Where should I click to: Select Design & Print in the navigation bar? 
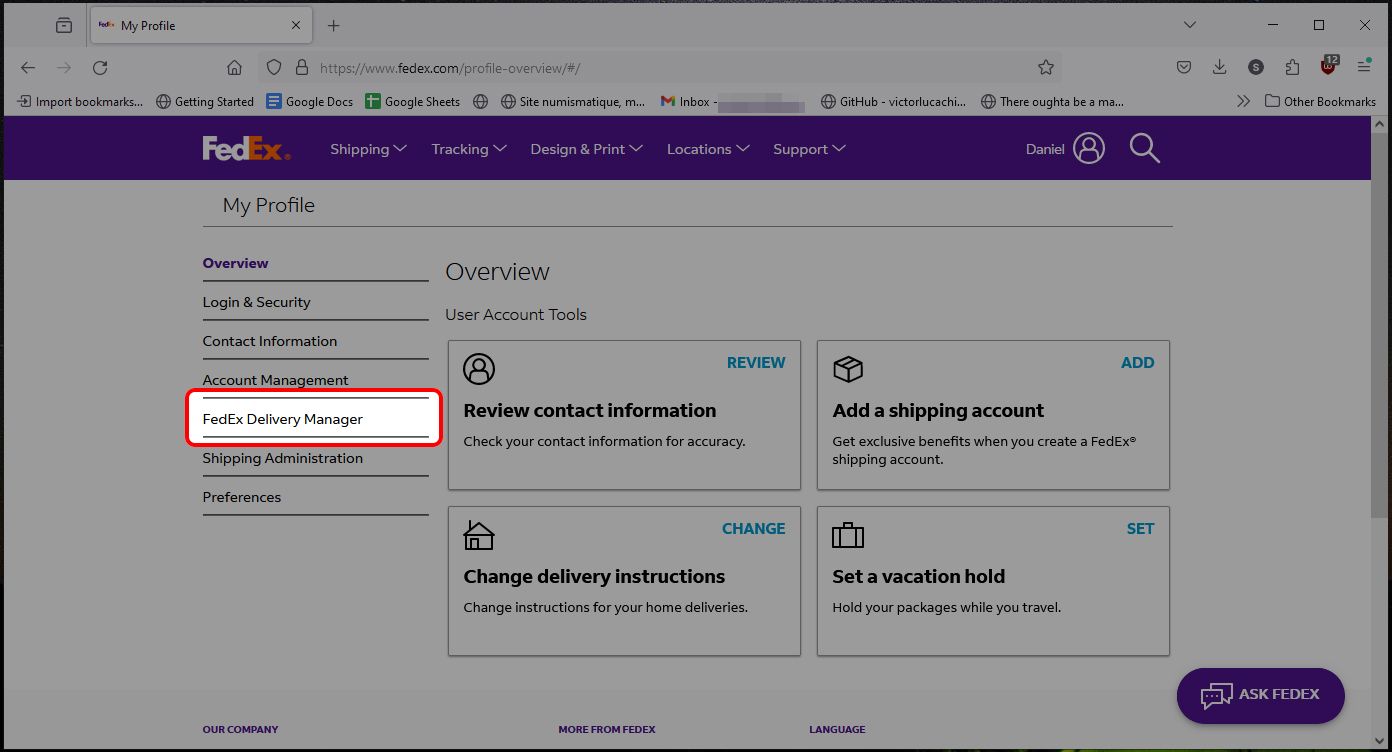[585, 148]
